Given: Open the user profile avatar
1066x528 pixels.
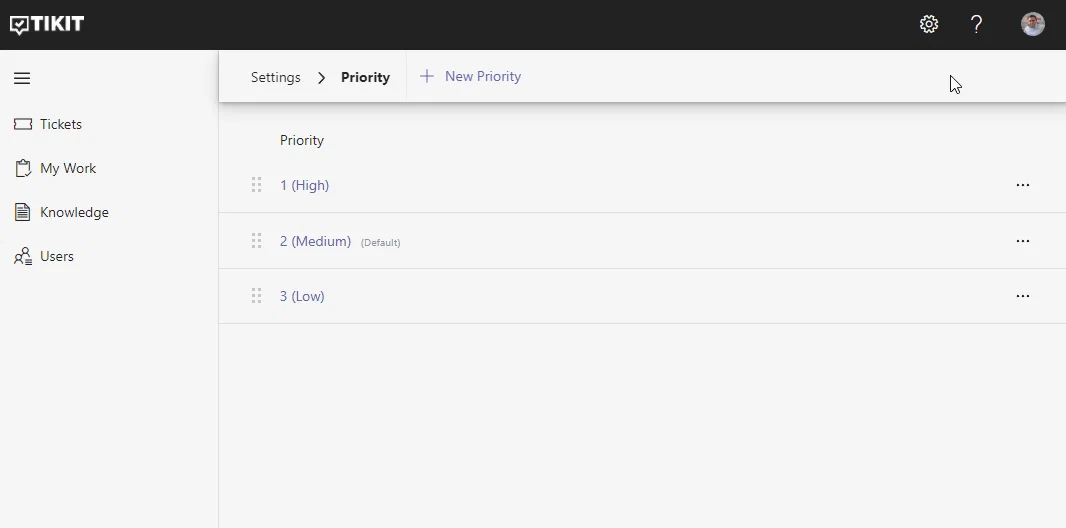Looking at the screenshot, I should point(1033,24).
